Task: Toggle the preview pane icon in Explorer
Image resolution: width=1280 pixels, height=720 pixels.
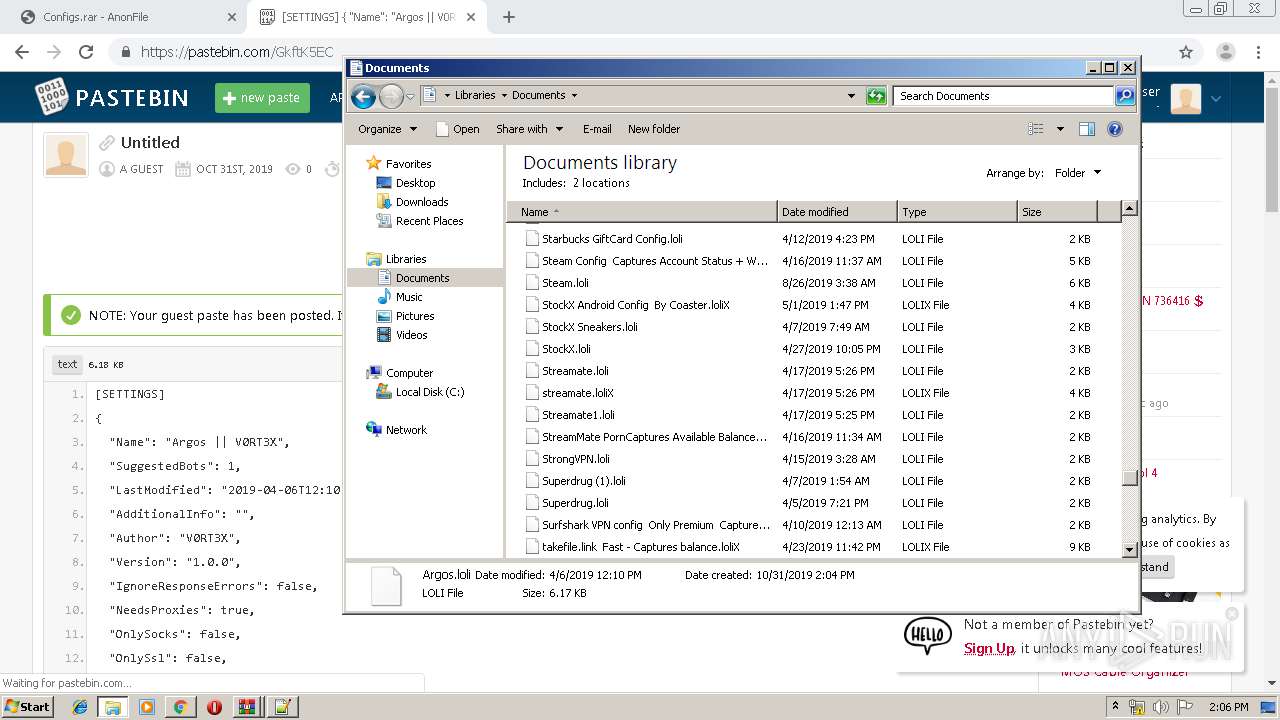Action: (x=1087, y=129)
